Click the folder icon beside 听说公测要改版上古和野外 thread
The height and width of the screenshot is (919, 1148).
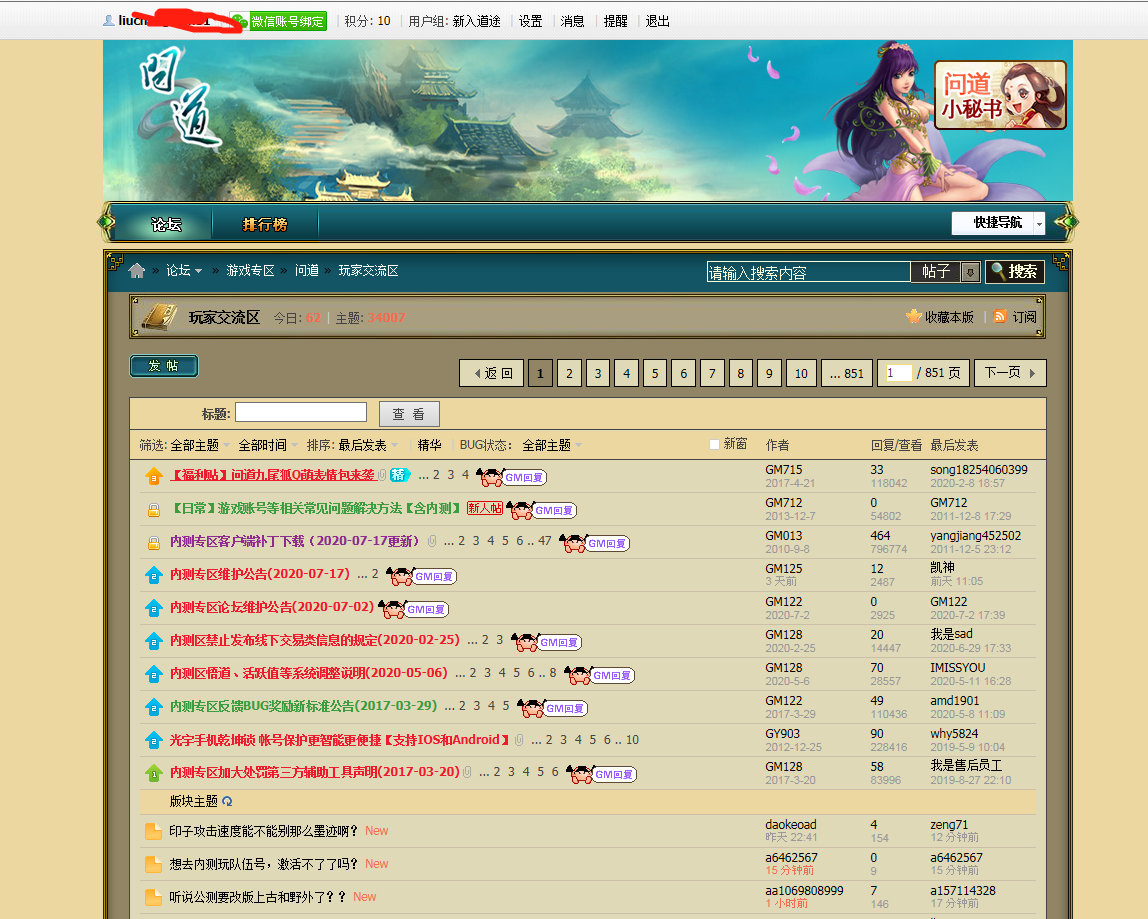tap(154, 897)
